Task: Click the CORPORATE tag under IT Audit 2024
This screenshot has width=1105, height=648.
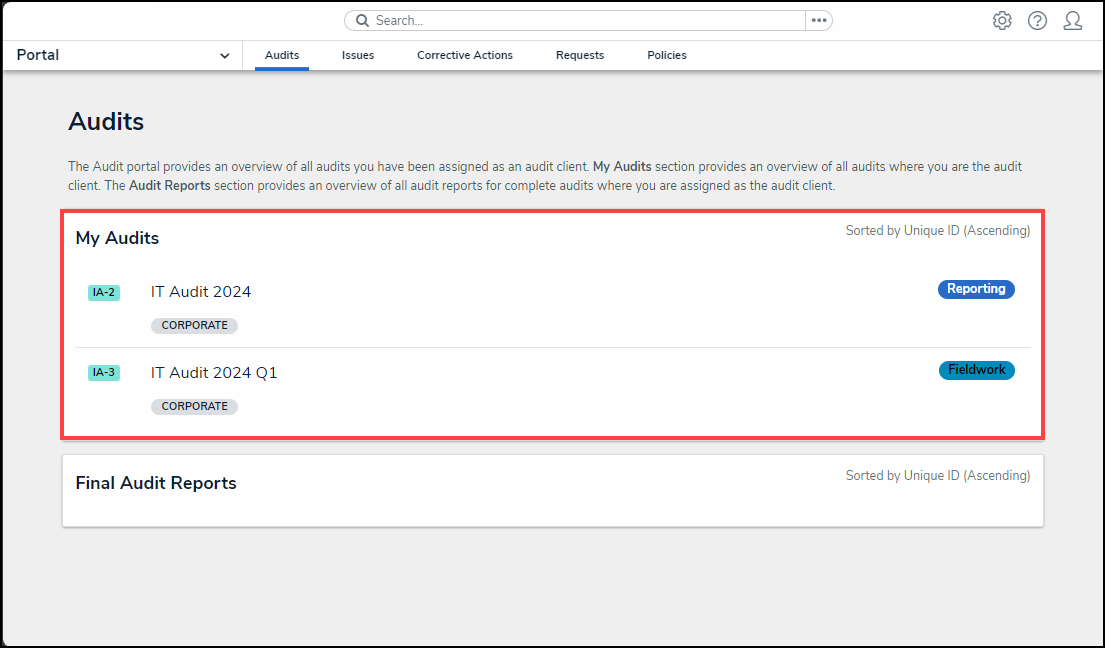Action: click(x=194, y=326)
